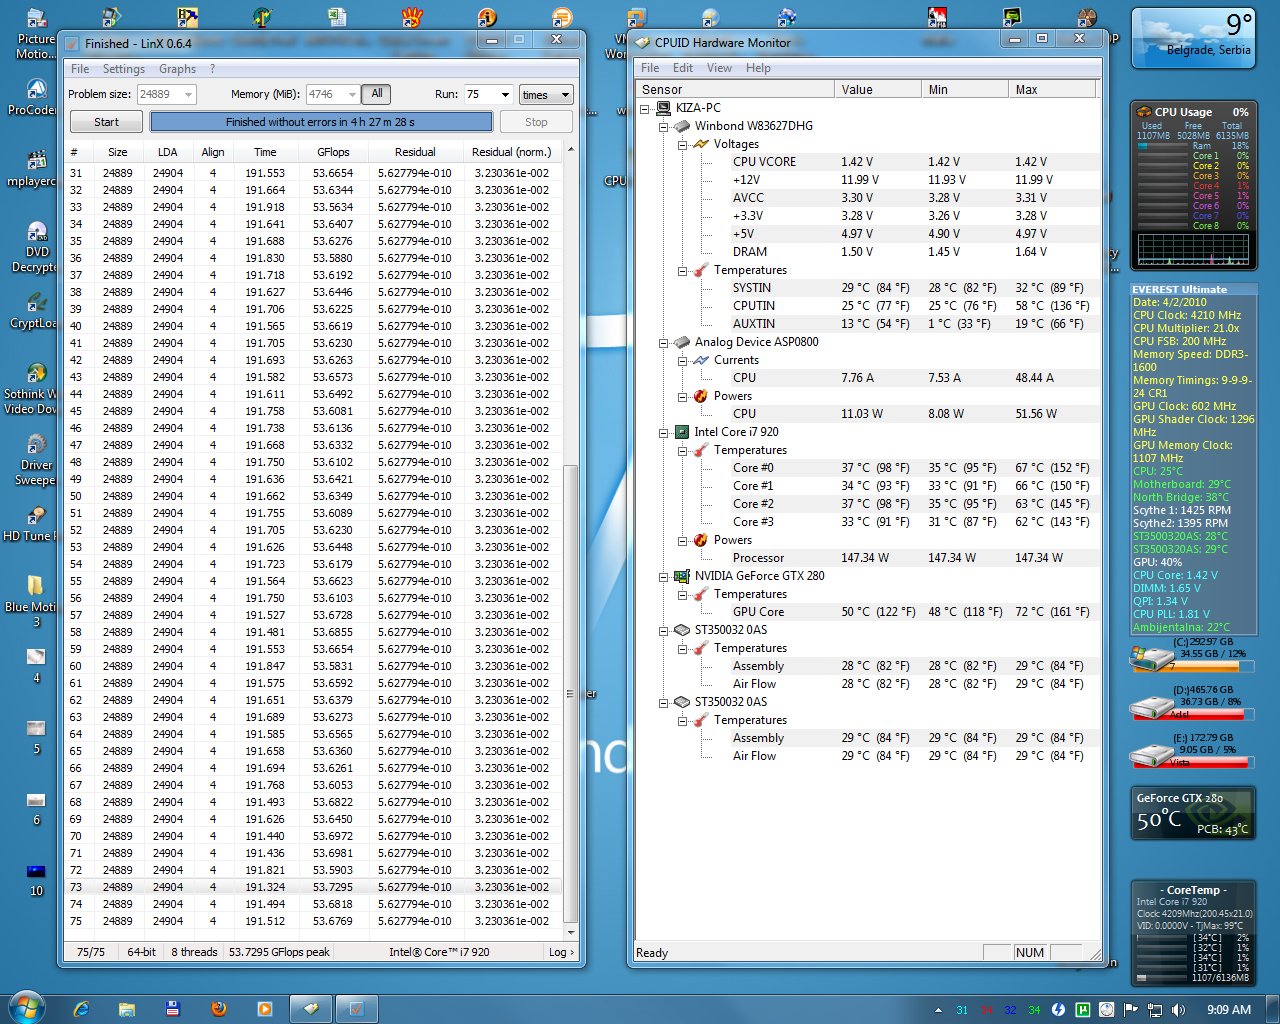Open HWMonitor Edit menu
This screenshot has height=1024, width=1280.
(x=683, y=68)
